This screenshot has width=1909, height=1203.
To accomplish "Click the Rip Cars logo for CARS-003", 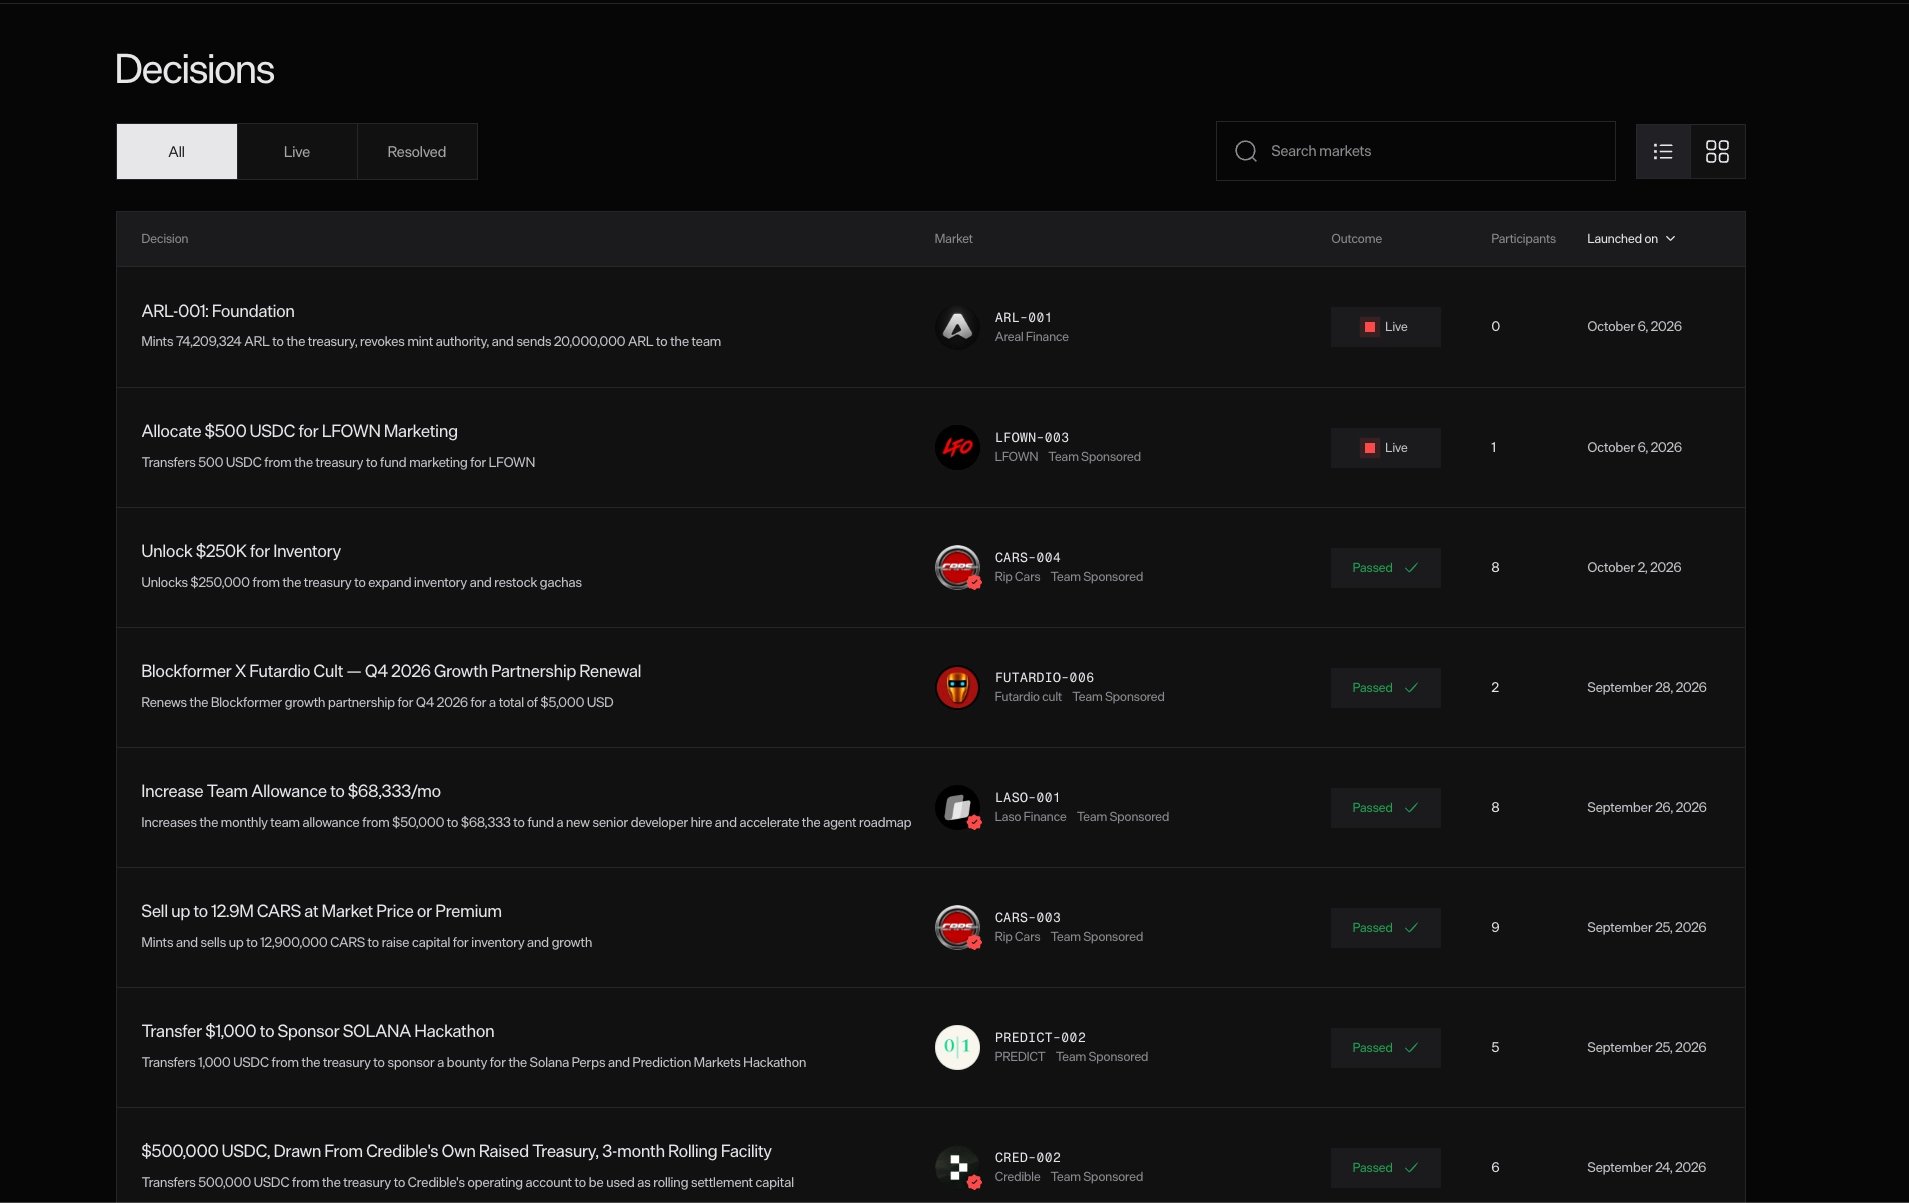I will pyautogui.click(x=957, y=927).
